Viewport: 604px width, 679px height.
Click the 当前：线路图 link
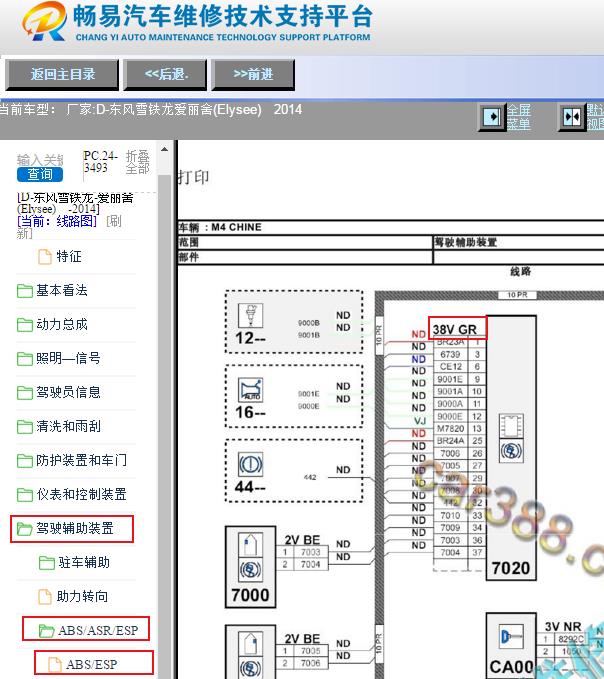tap(57, 221)
